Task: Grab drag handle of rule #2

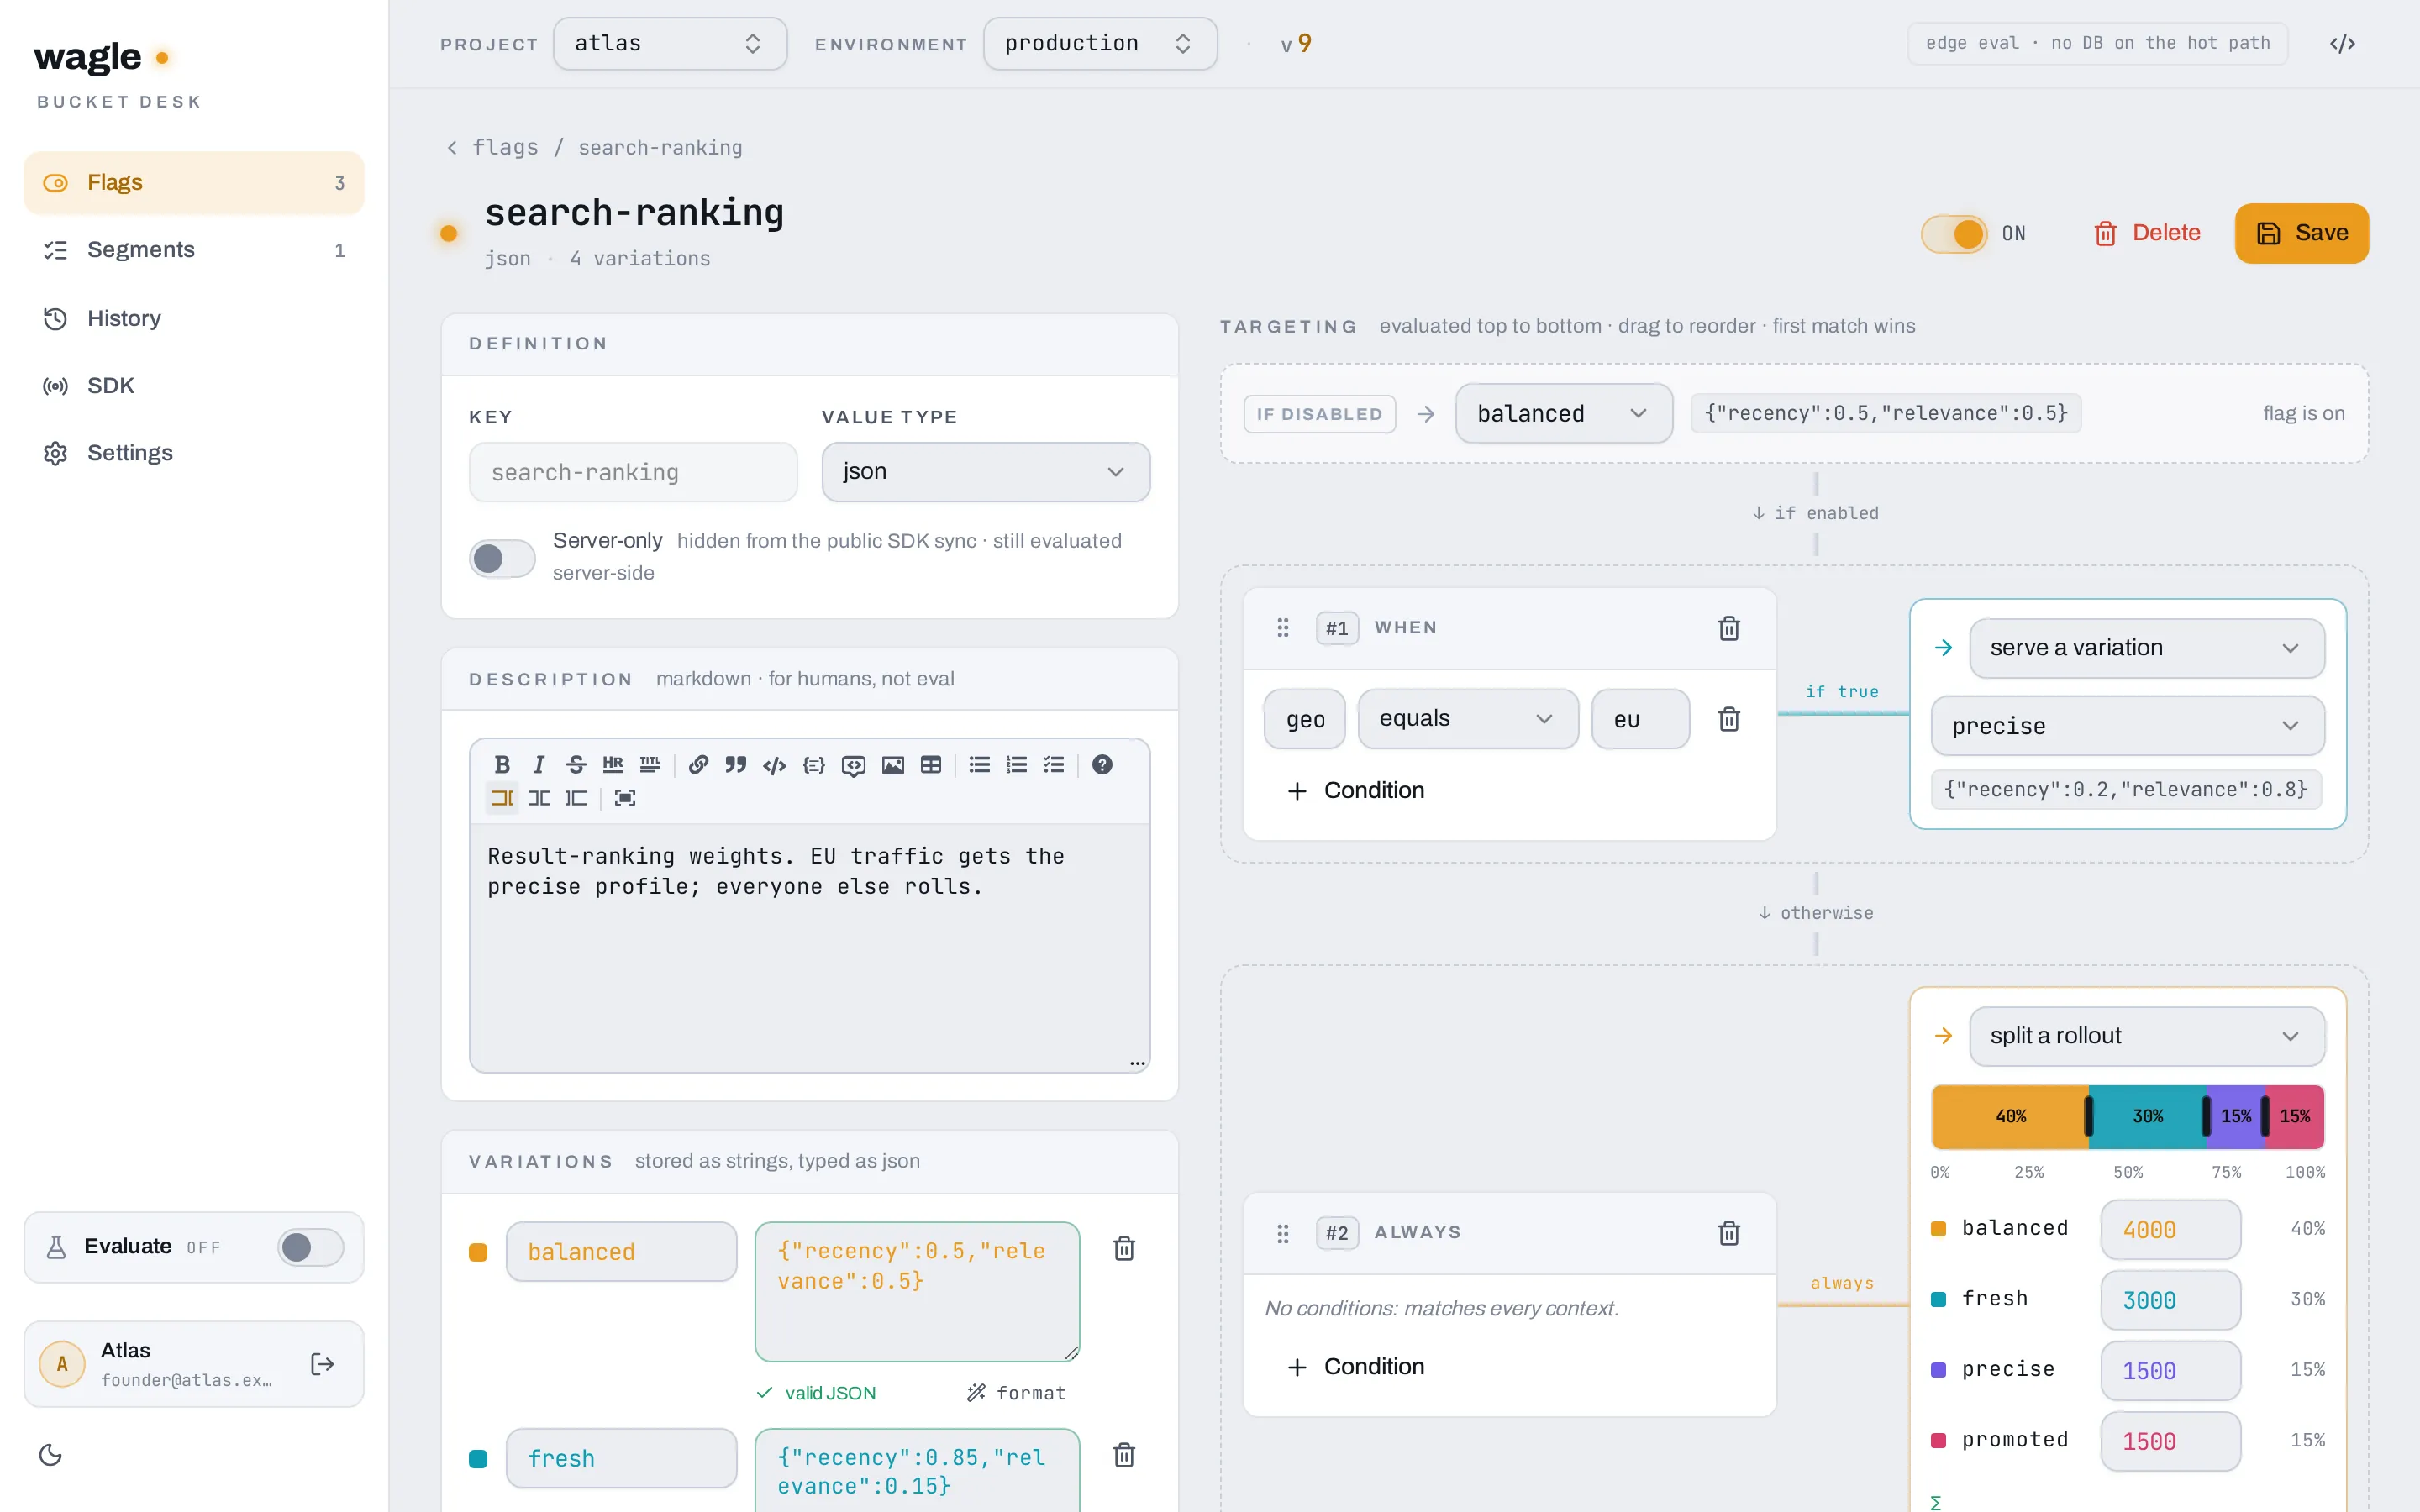Action: [x=1283, y=1233]
